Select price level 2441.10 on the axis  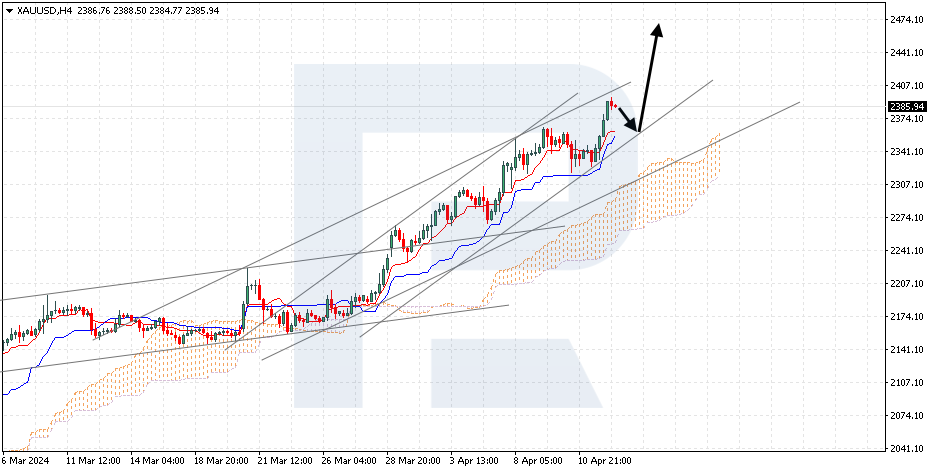[907, 53]
